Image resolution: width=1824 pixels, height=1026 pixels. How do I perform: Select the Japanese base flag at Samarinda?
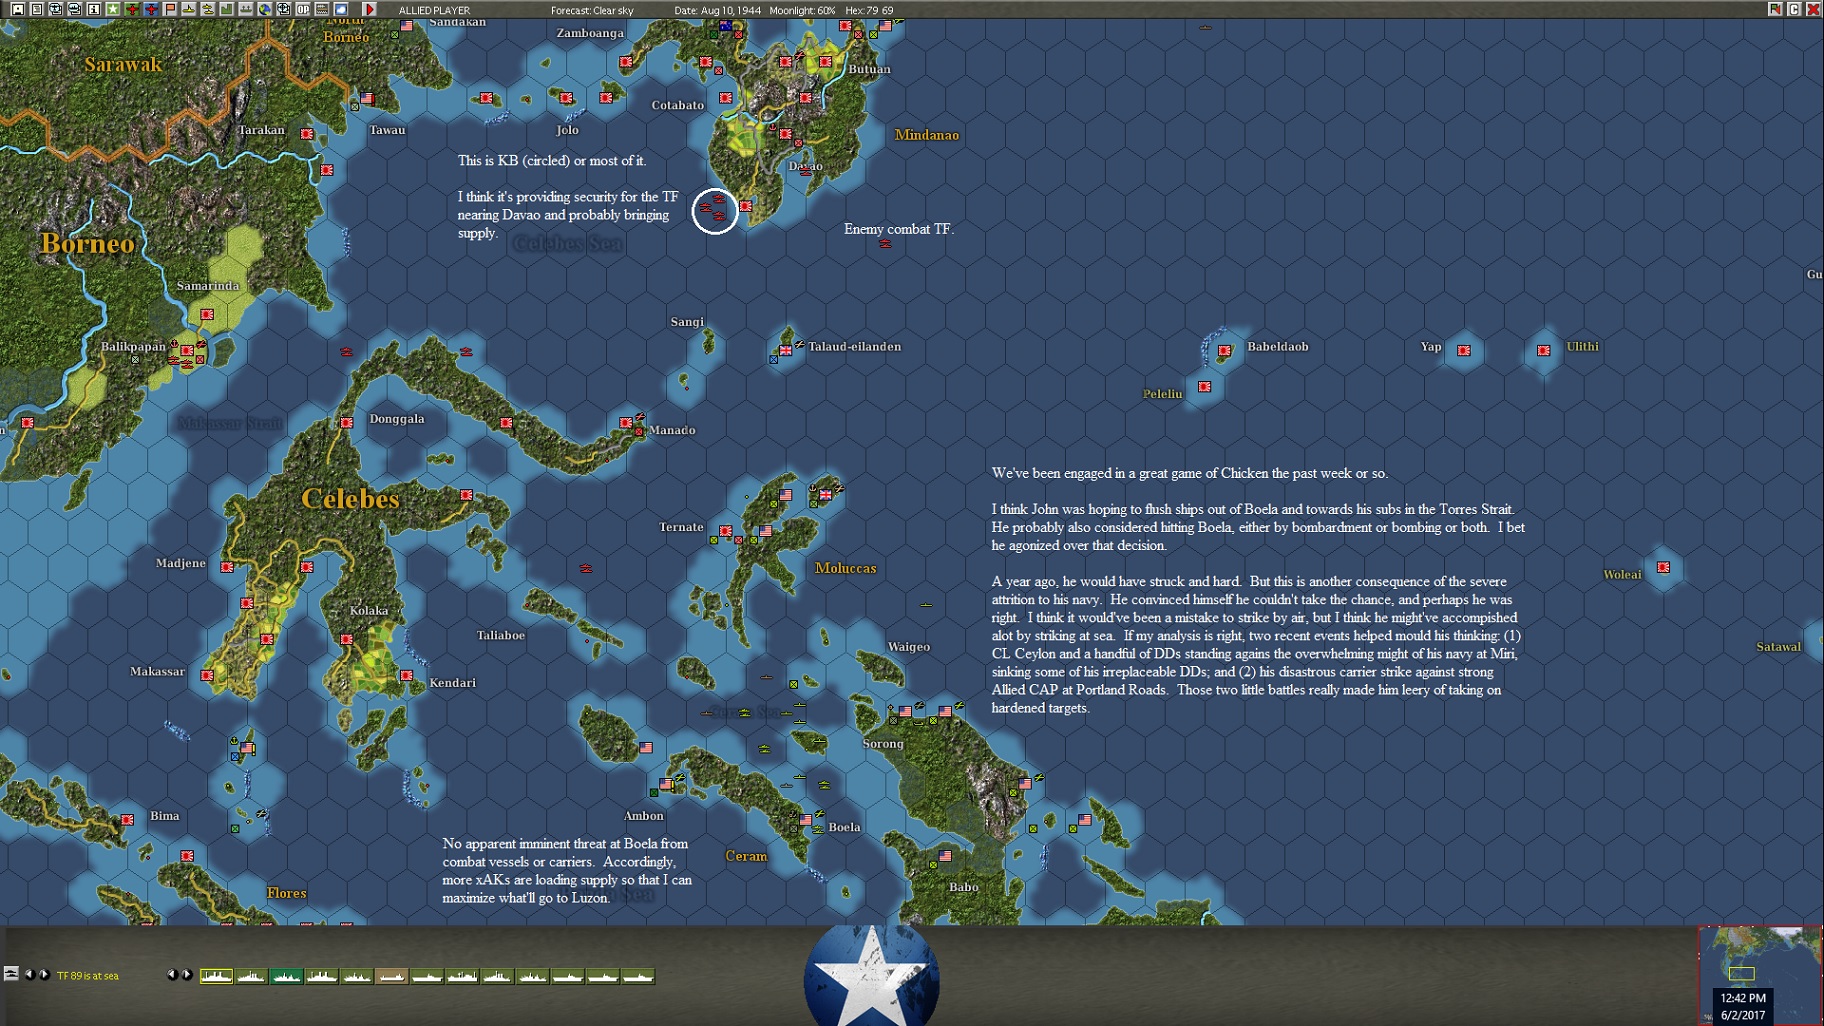coord(207,315)
